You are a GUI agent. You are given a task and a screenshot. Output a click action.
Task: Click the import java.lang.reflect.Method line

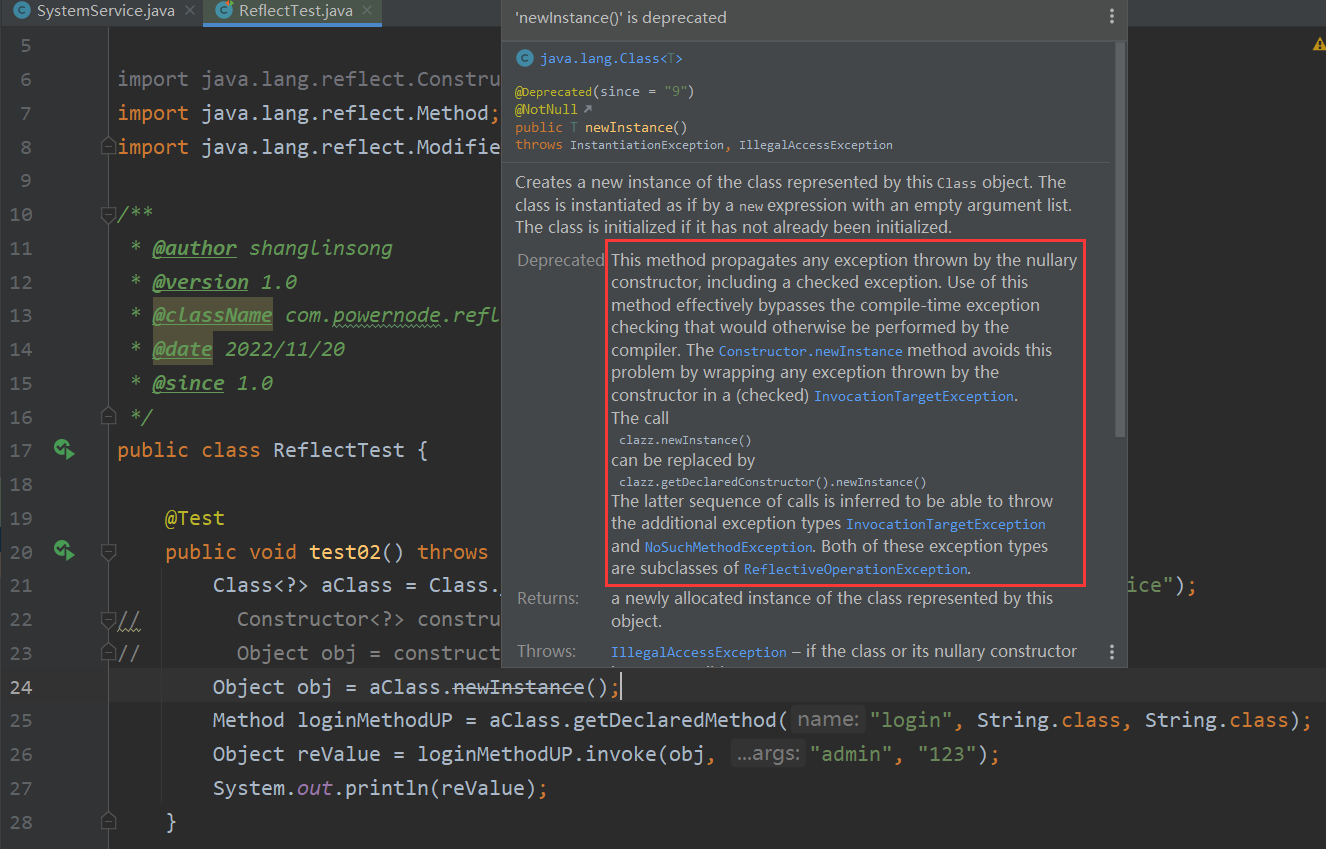tap(309, 113)
